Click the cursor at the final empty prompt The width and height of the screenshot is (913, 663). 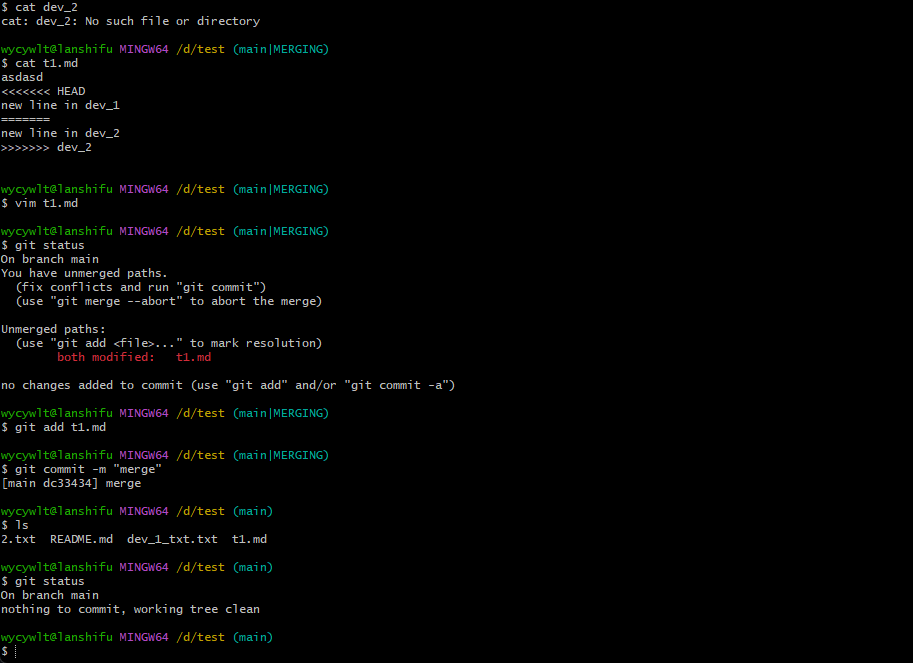(16, 651)
